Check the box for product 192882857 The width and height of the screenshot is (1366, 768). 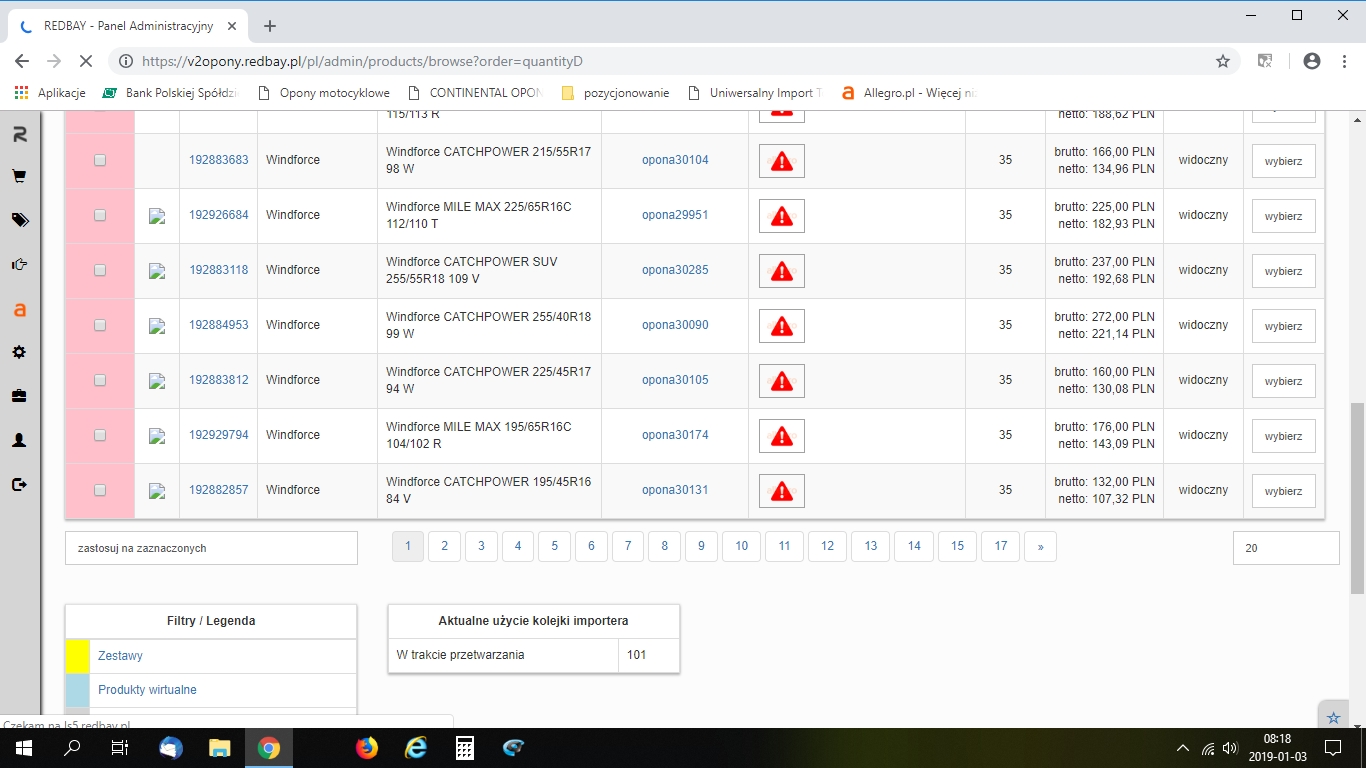coord(100,490)
